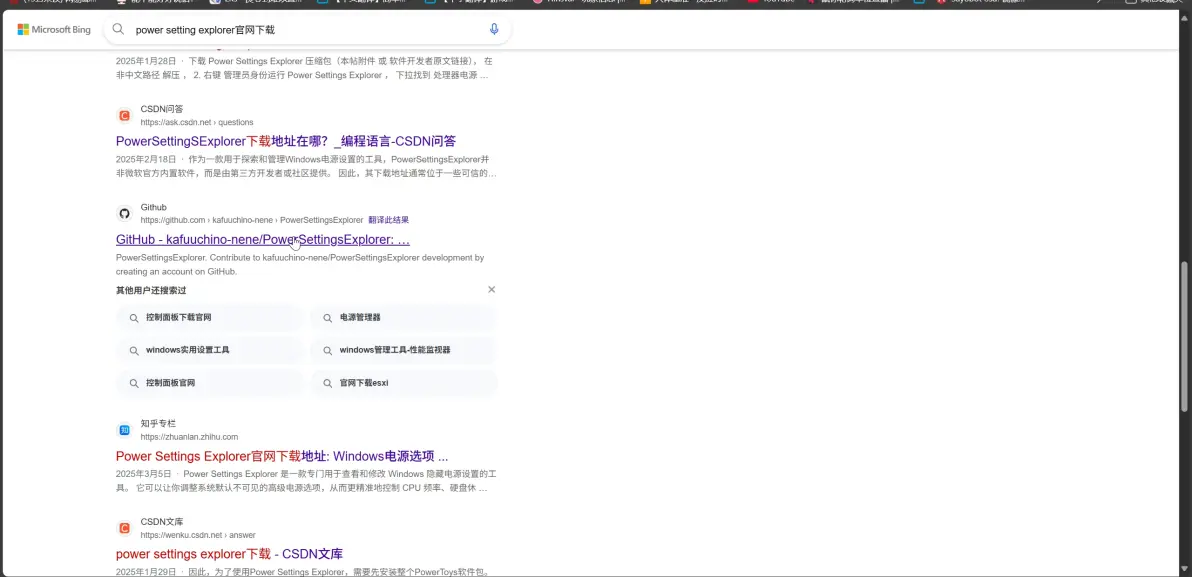This screenshot has height=577, width=1192.
Task: Click the CSDN文库 site name label
Action: pyautogui.click(x=162, y=522)
